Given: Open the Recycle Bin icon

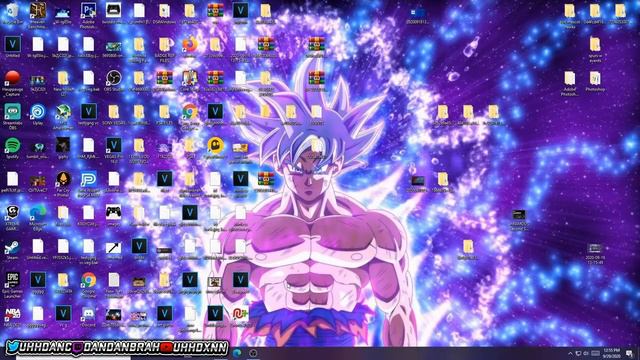Looking at the screenshot, I should [x=13, y=13].
